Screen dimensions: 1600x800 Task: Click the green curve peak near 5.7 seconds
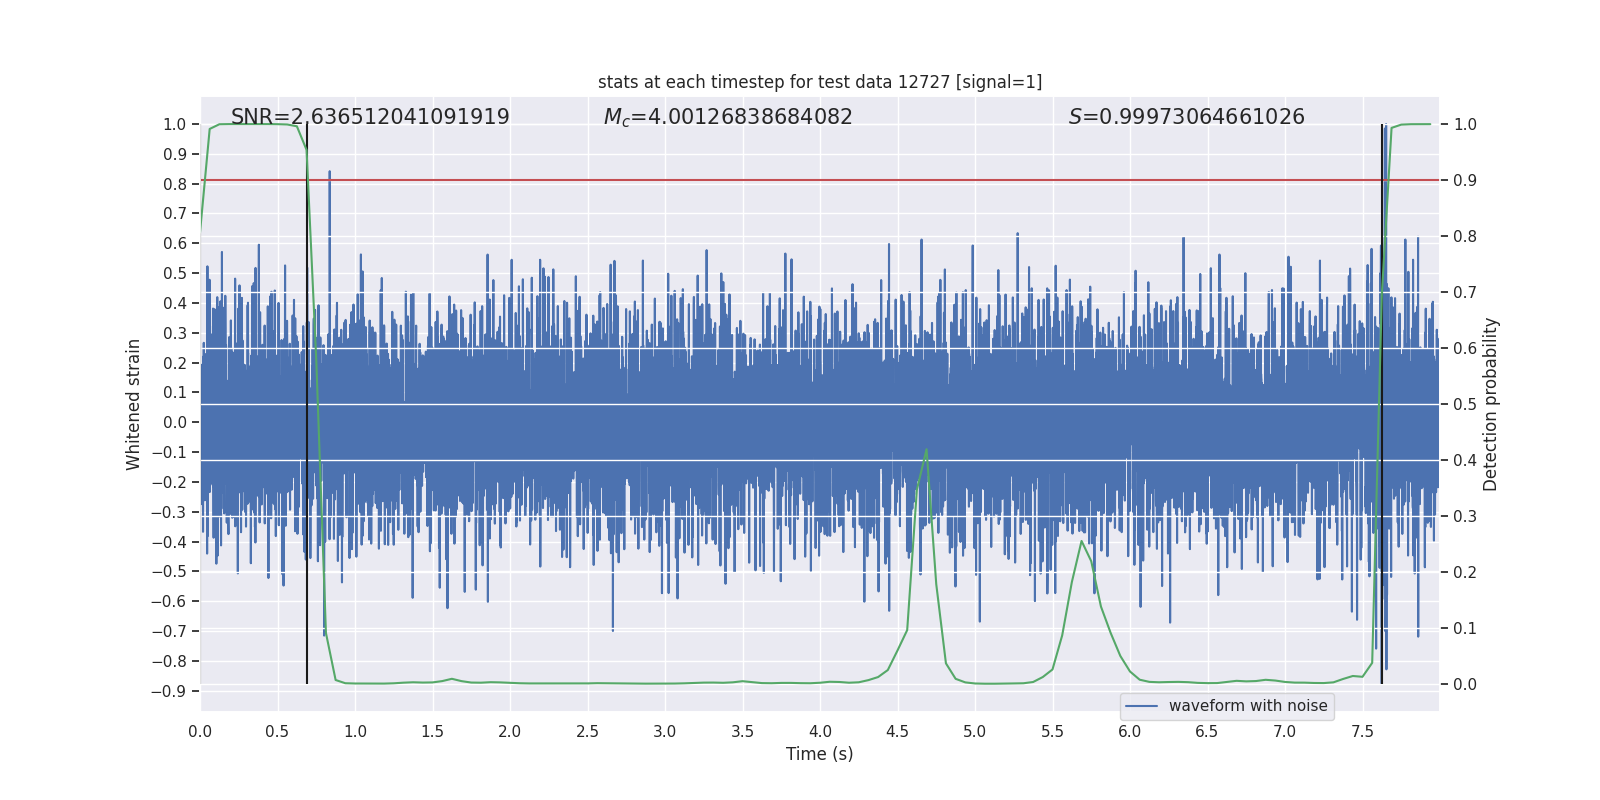1081,542
